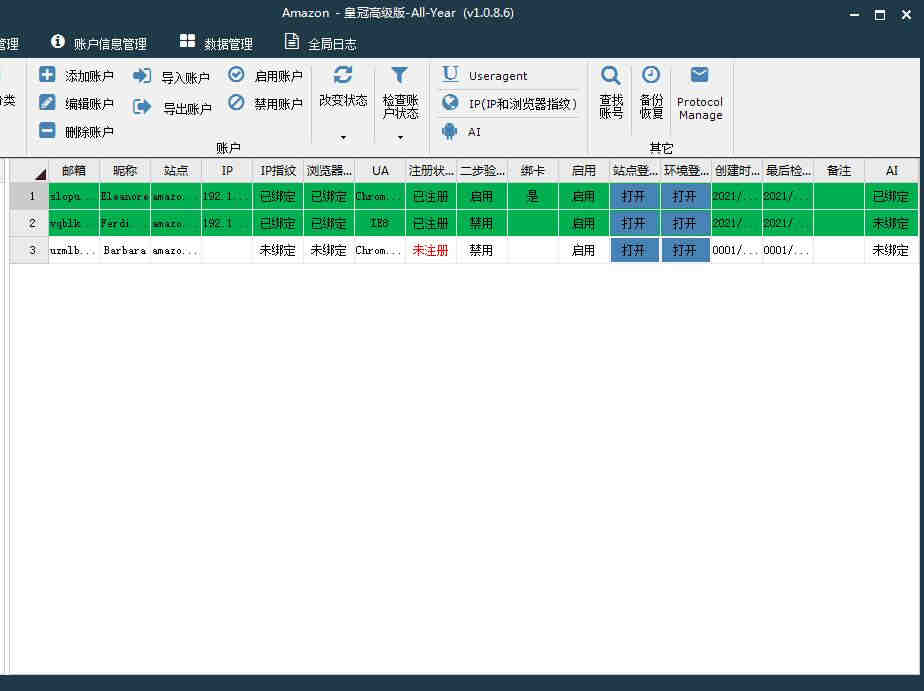Click the Find Account (查找账号) magnifier icon
The width and height of the screenshot is (924, 691).
pyautogui.click(x=610, y=75)
